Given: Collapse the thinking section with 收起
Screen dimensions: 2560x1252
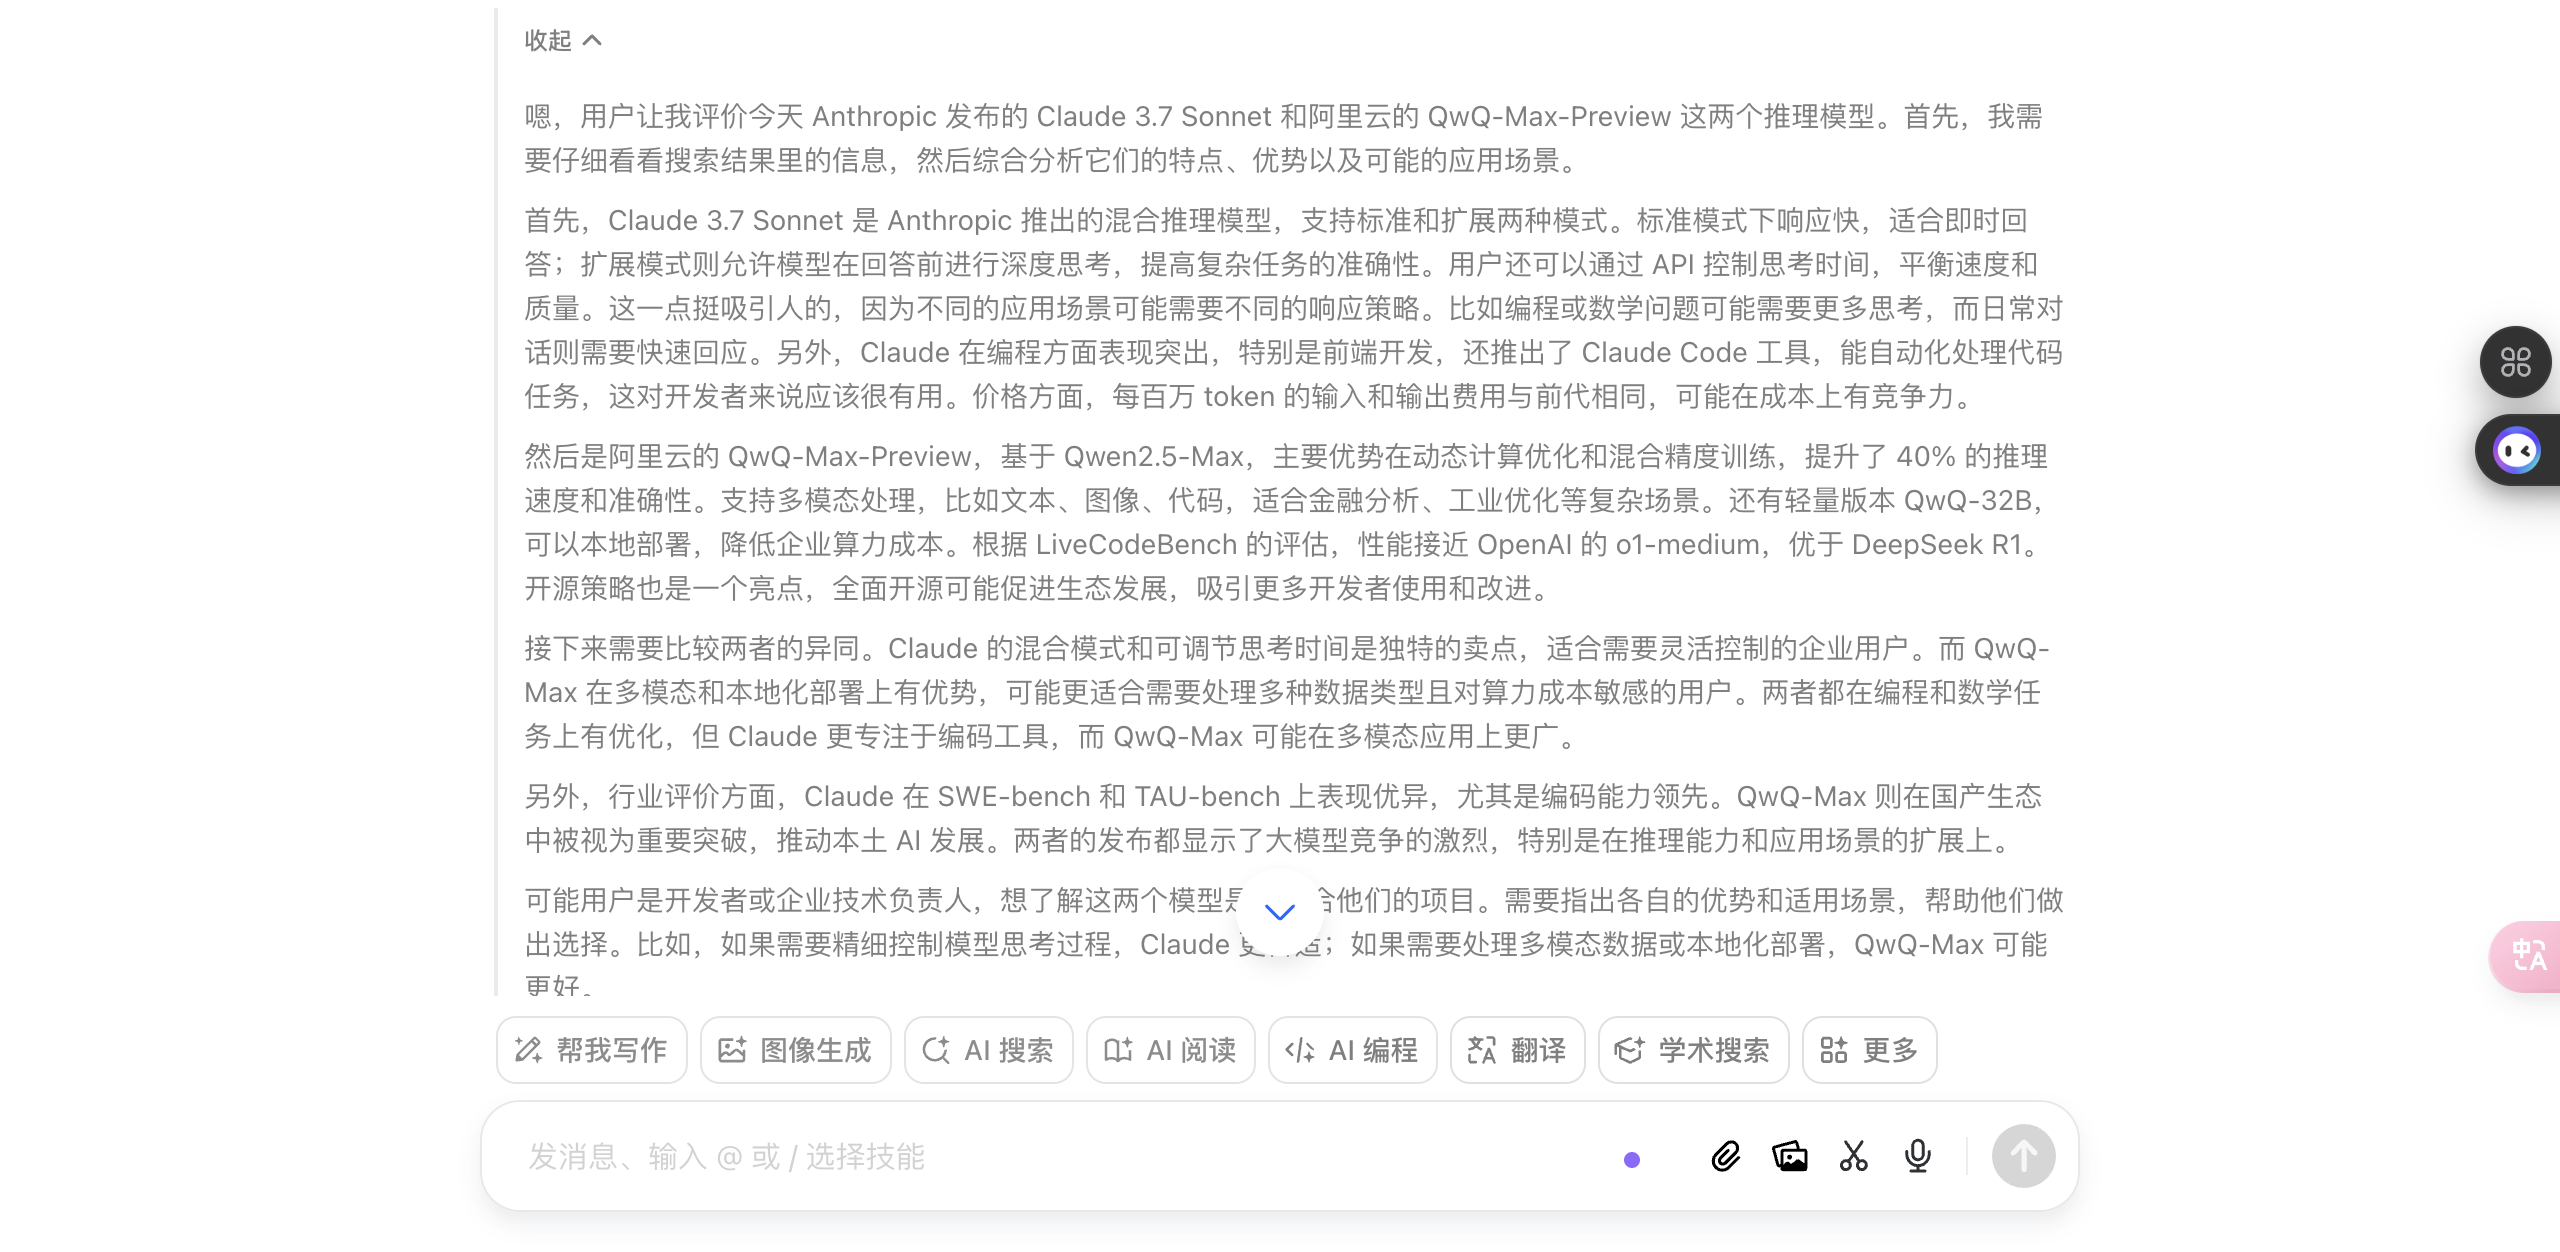Looking at the screenshot, I should click(563, 40).
